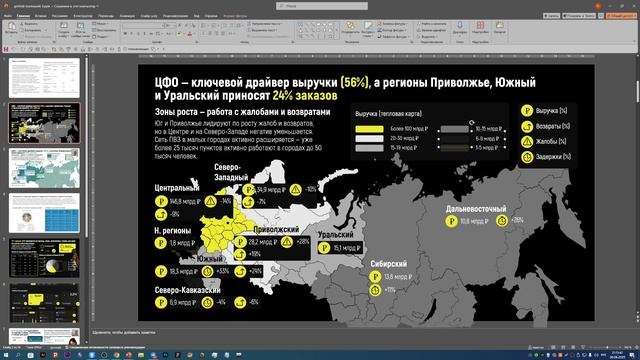
Task: Click the red font color icon
Action: pos(189,33)
